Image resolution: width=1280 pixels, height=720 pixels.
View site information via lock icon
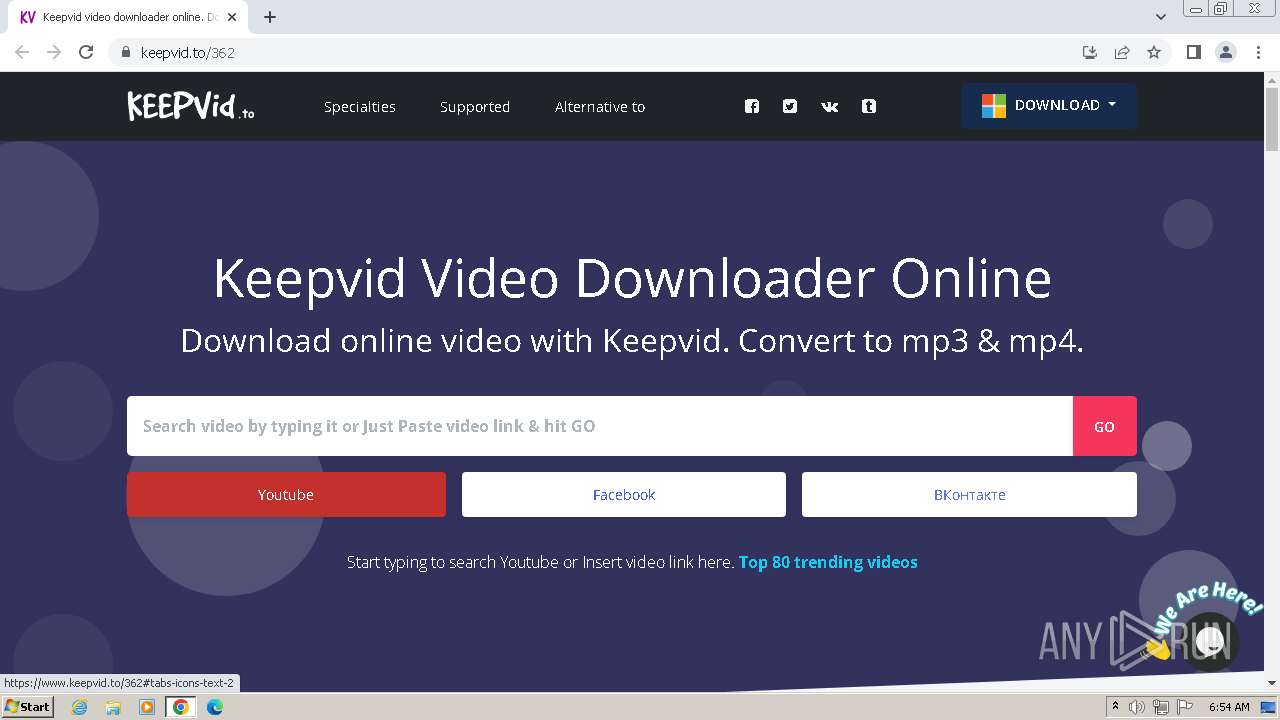pyautogui.click(x=126, y=52)
